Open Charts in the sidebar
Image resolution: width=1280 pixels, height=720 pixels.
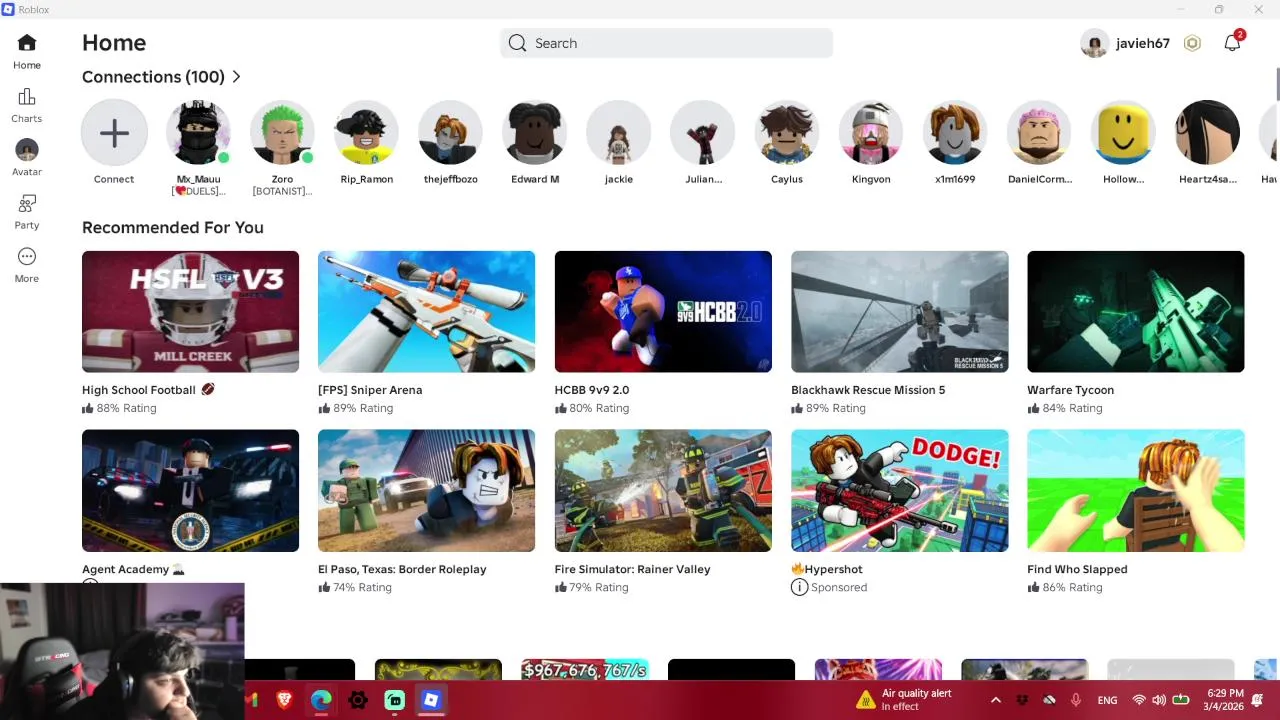tap(27, 97)
